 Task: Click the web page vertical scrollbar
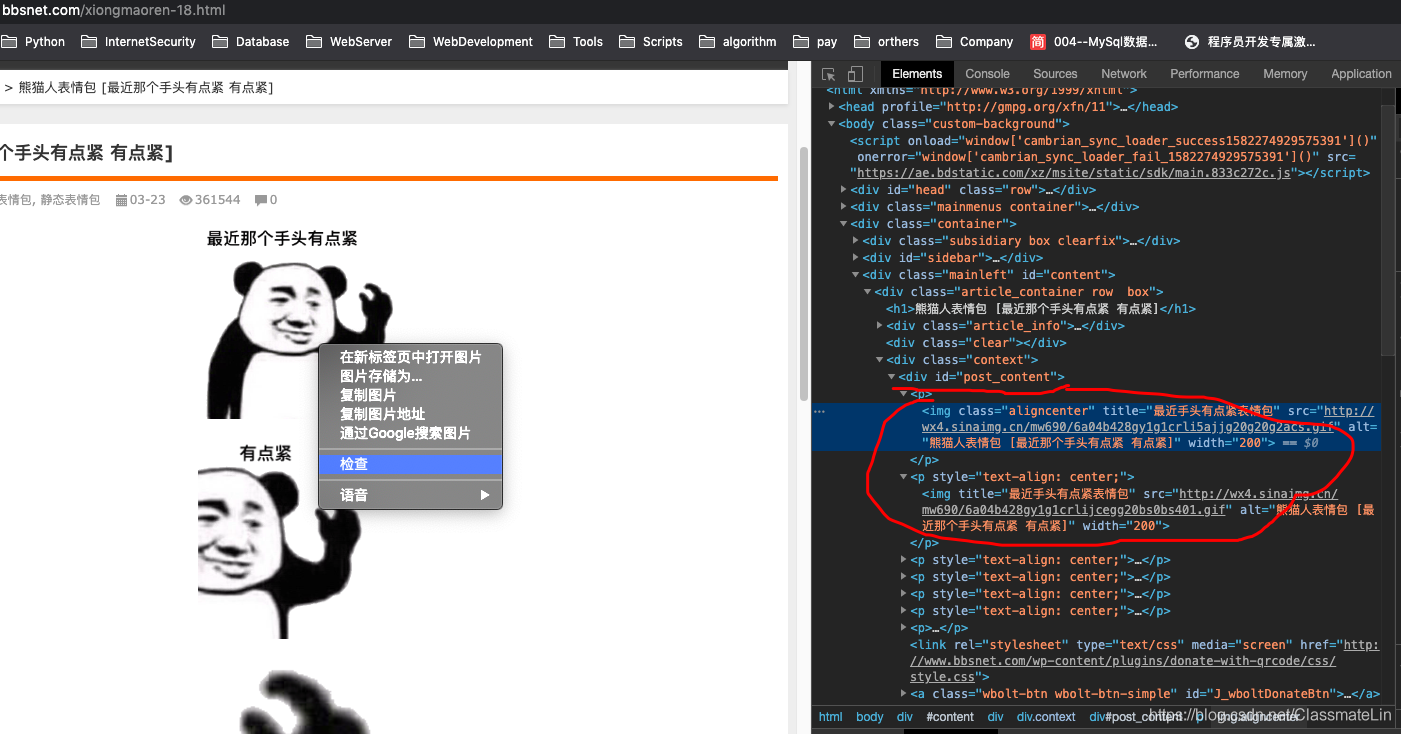803,272
